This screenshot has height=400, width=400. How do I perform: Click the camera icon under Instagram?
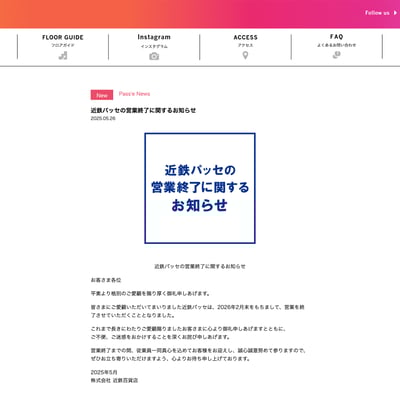[154, 56]
